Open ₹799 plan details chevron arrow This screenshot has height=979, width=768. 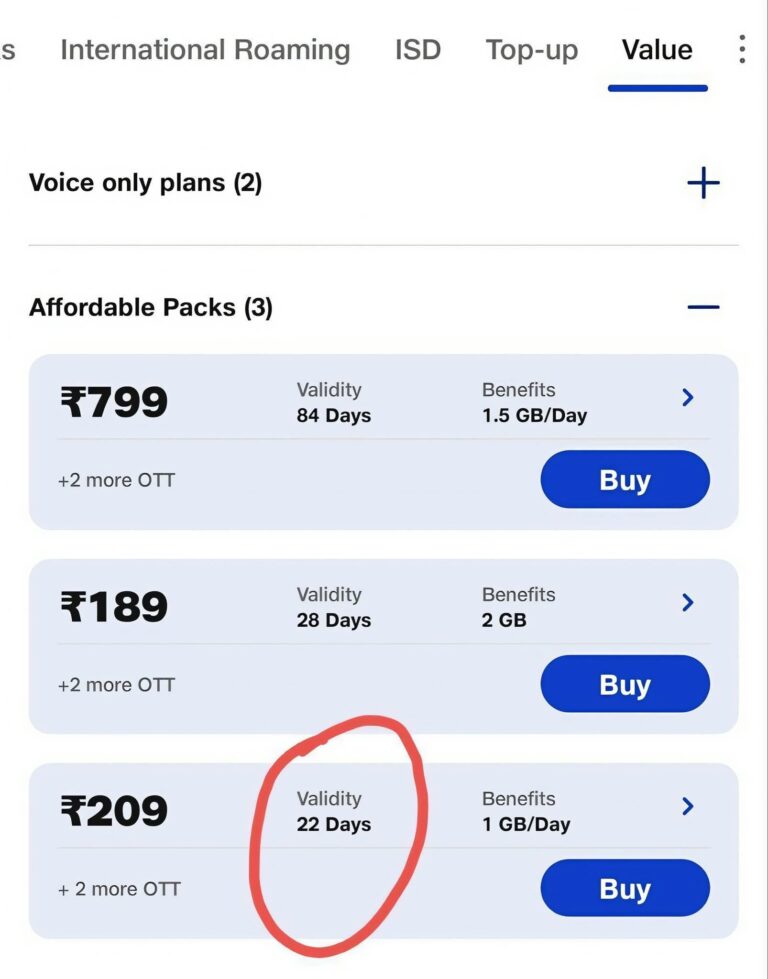[688, 398]
